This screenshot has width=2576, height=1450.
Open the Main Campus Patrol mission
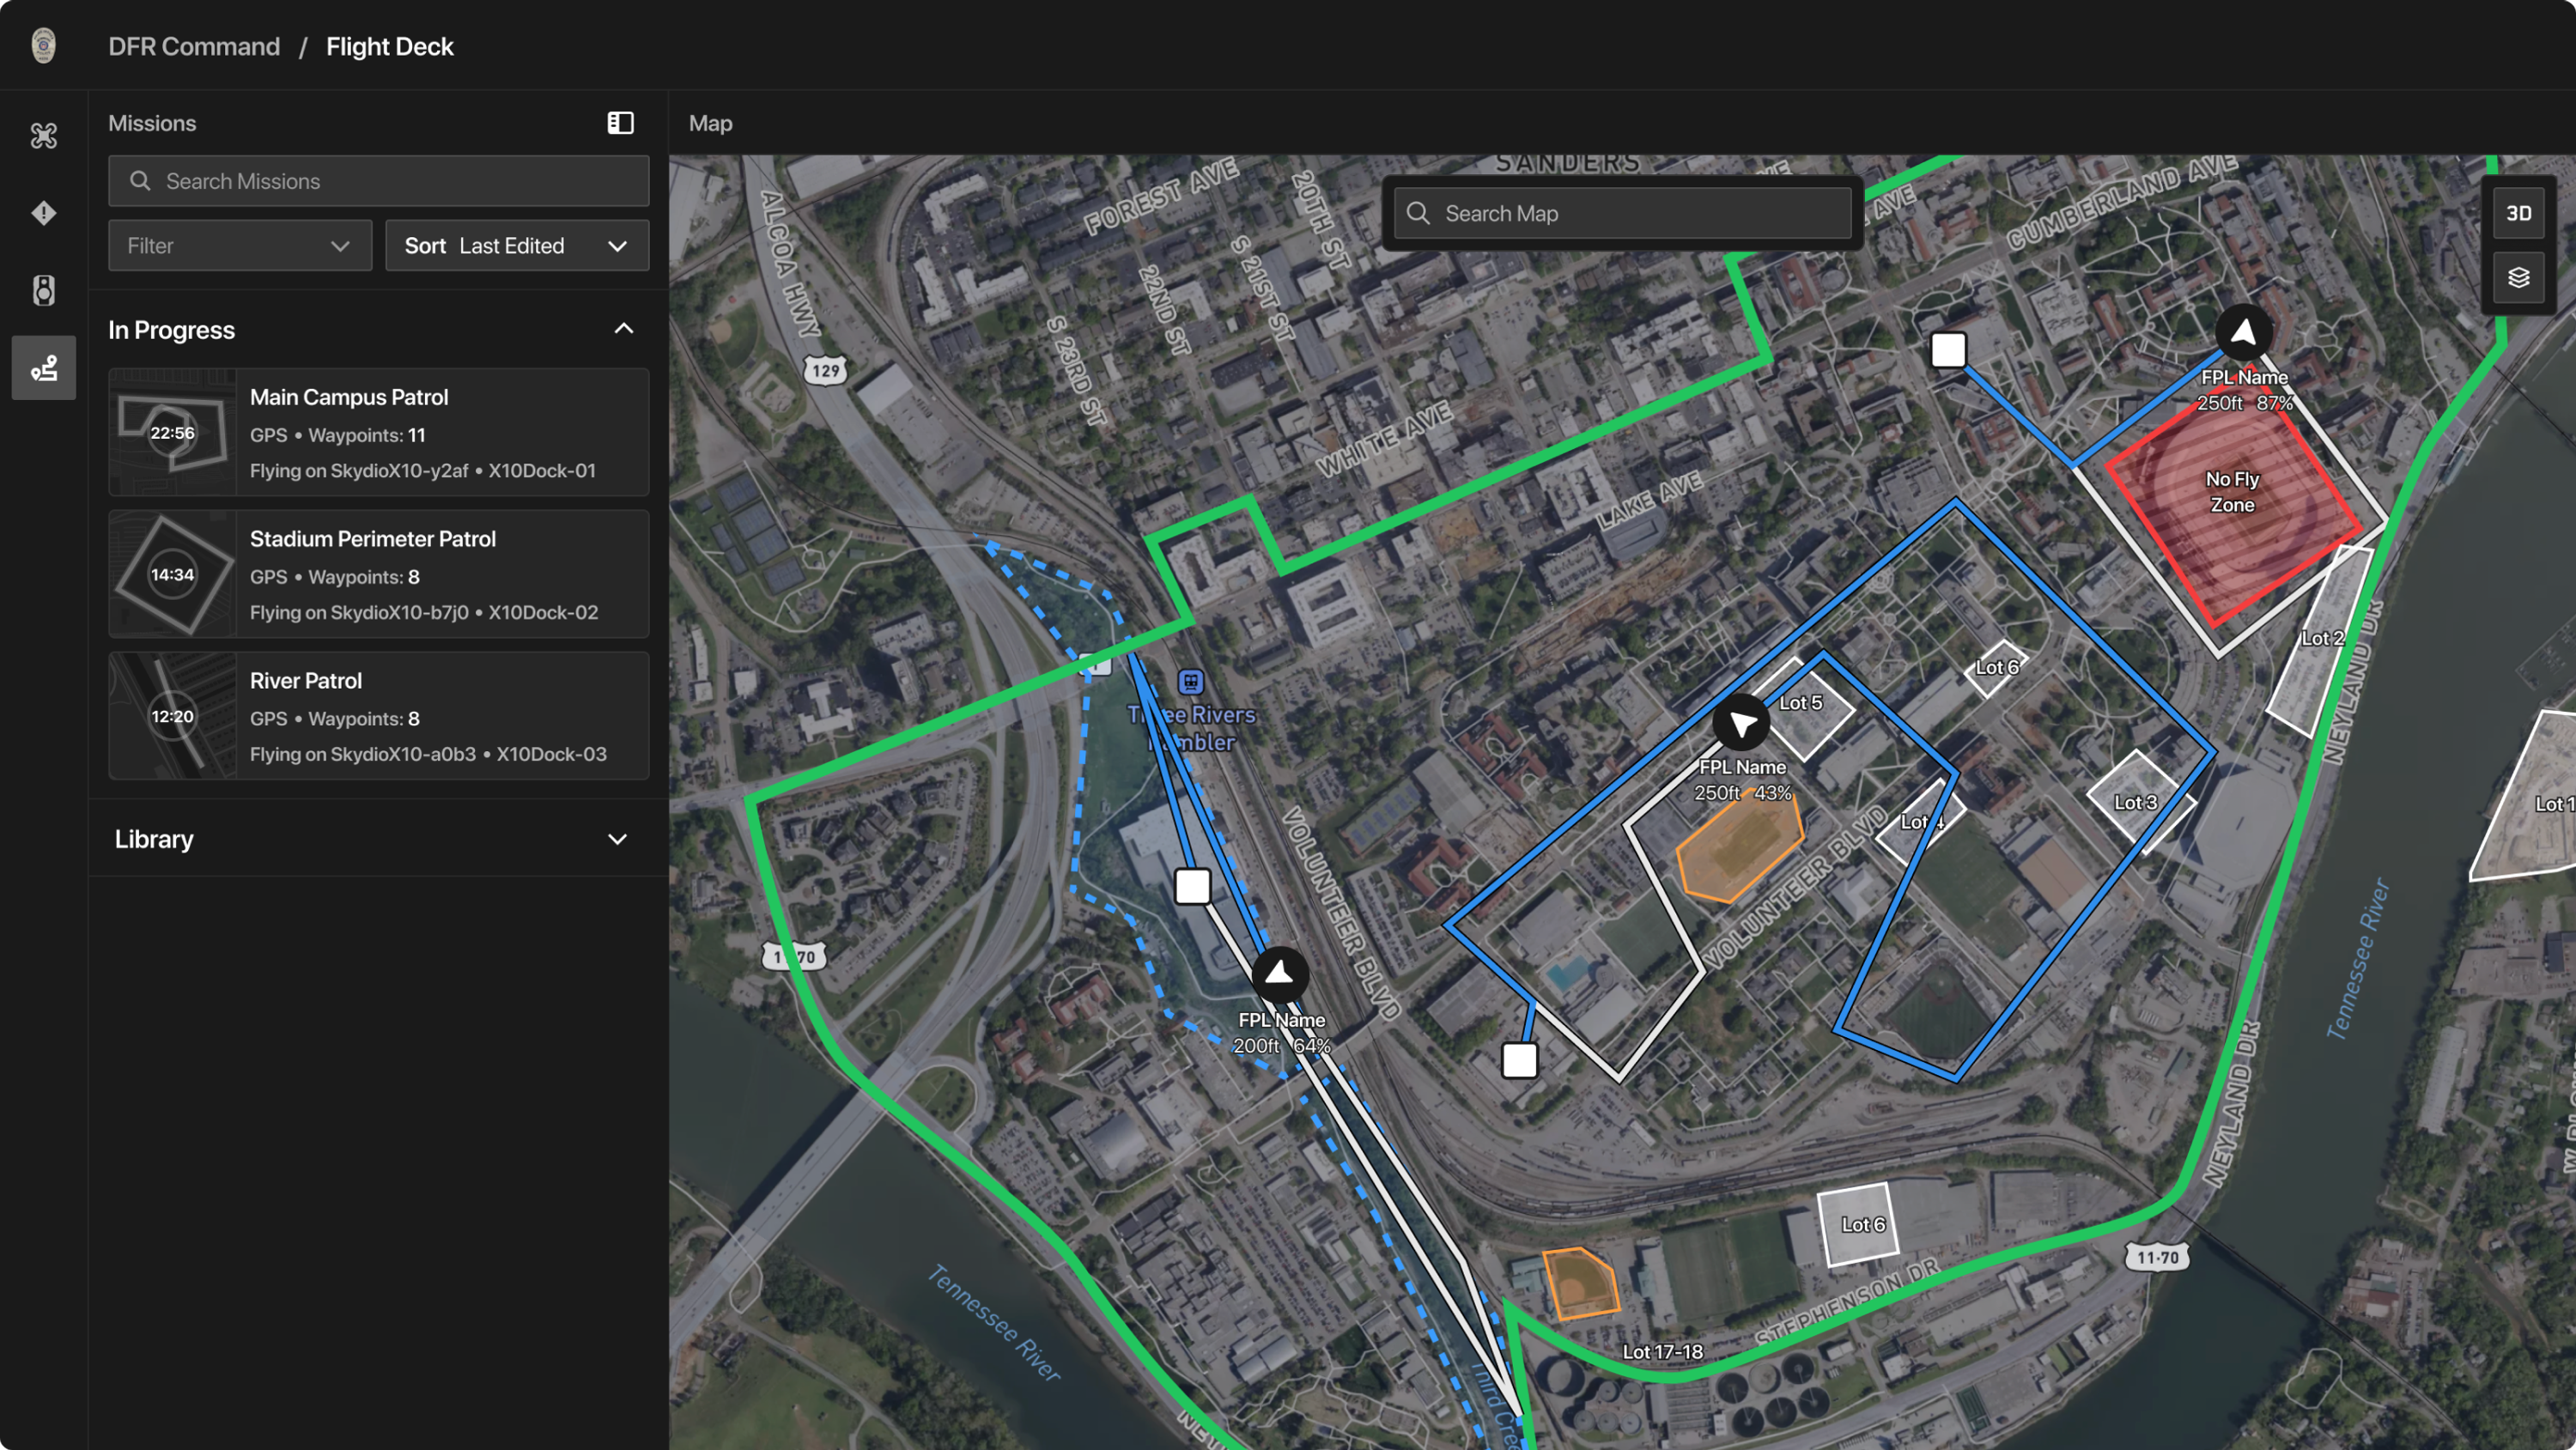point(379,432)
